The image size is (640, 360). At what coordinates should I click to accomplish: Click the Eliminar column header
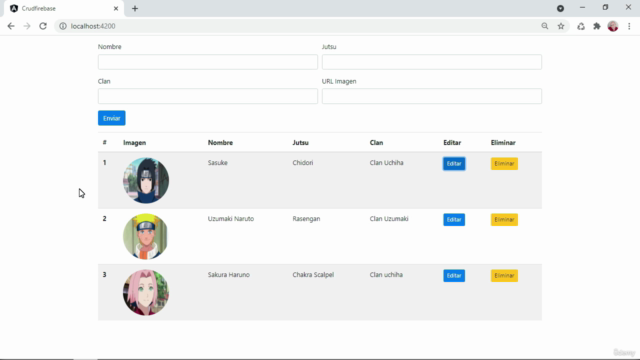(503, 142)
